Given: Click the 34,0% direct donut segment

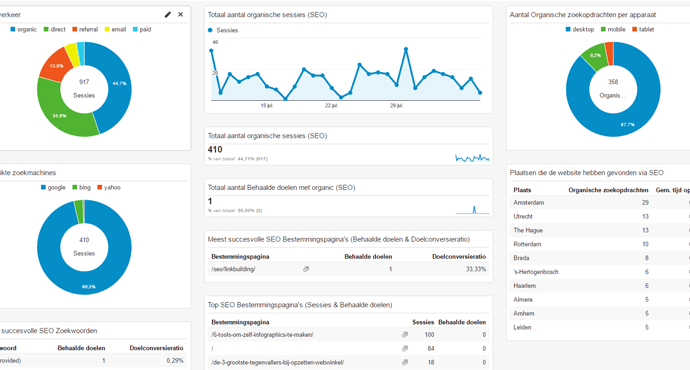Looking at the screenshot, I should tap(59, 115).
